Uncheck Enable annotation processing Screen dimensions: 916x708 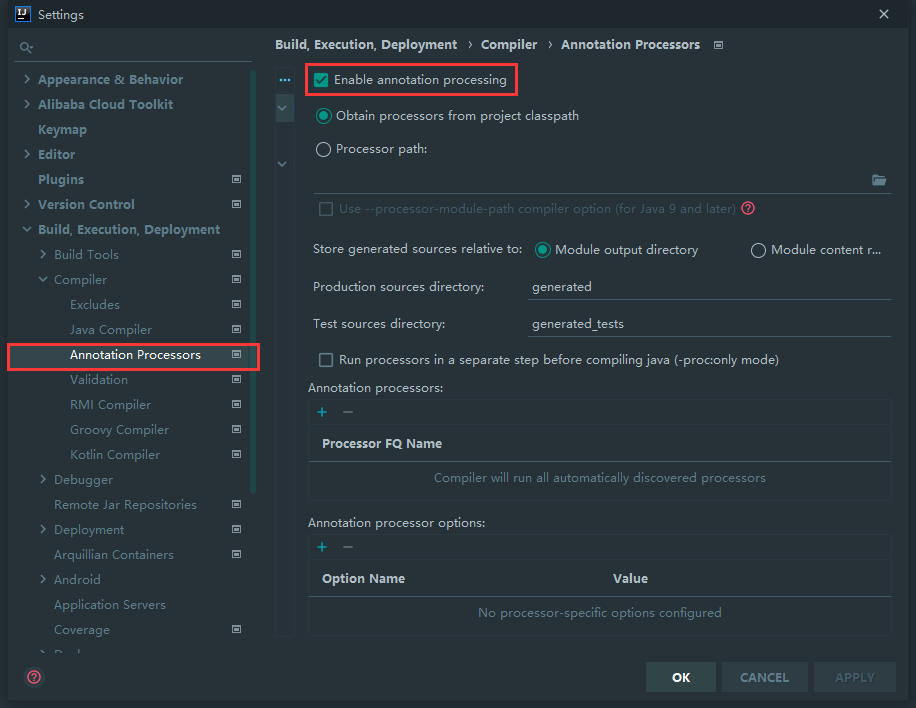(322, 80)
